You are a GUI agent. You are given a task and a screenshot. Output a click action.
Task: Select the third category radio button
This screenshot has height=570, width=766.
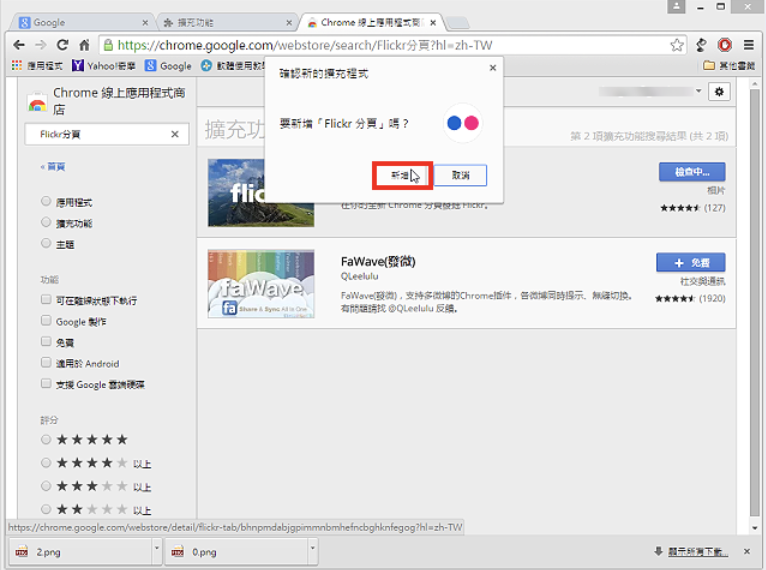click(x=46, y=243)
